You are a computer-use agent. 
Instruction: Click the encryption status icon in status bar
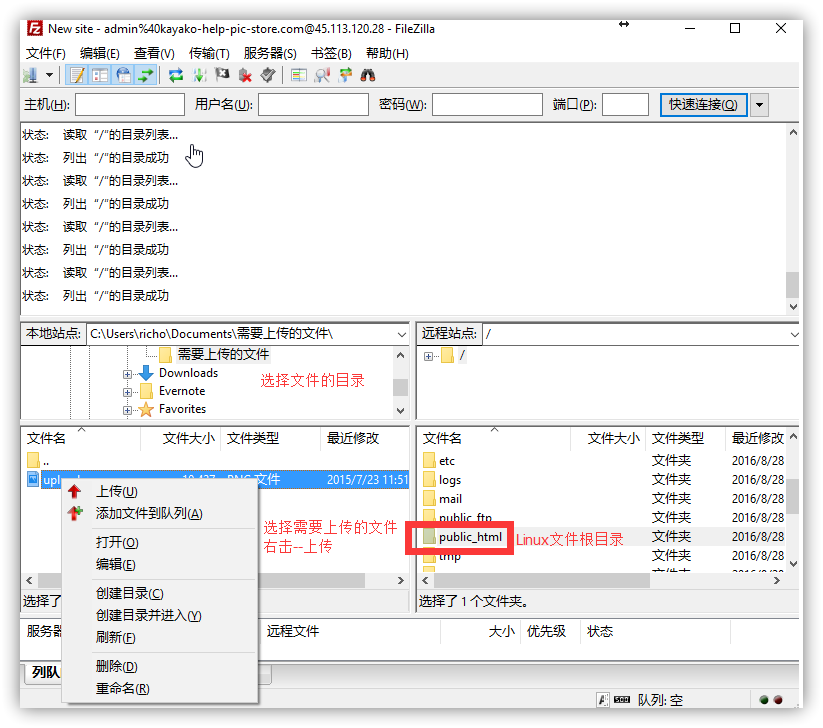(x=603, y=700)
